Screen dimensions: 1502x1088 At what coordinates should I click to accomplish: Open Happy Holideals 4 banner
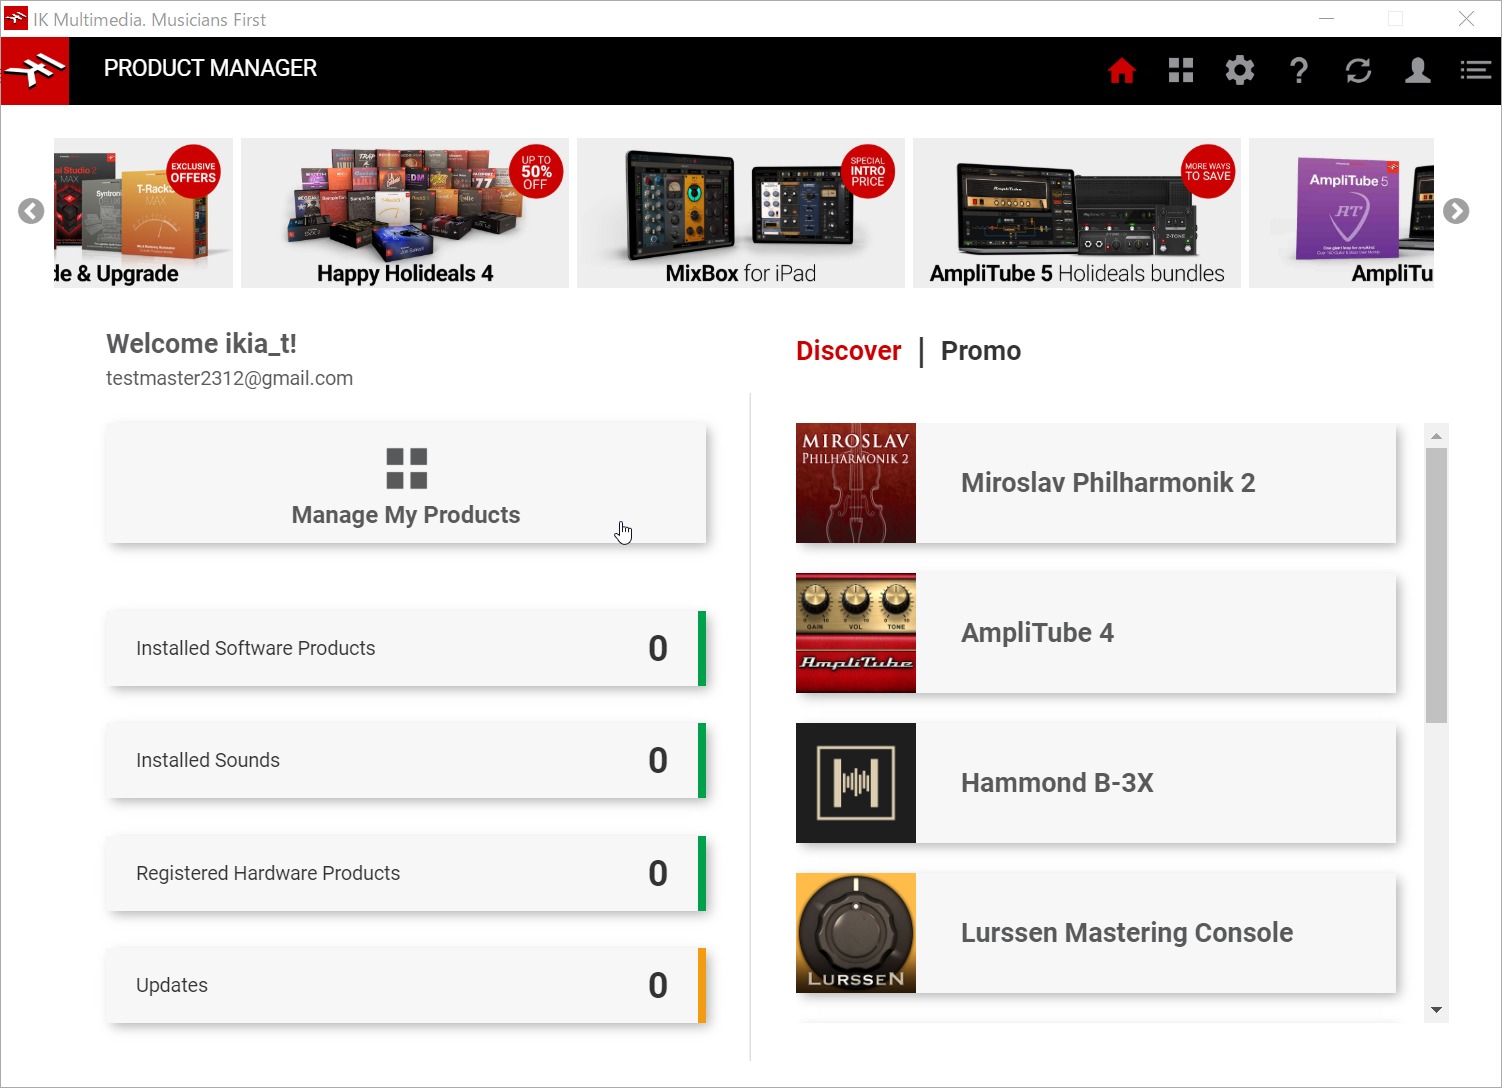click(x=405, y=213)
